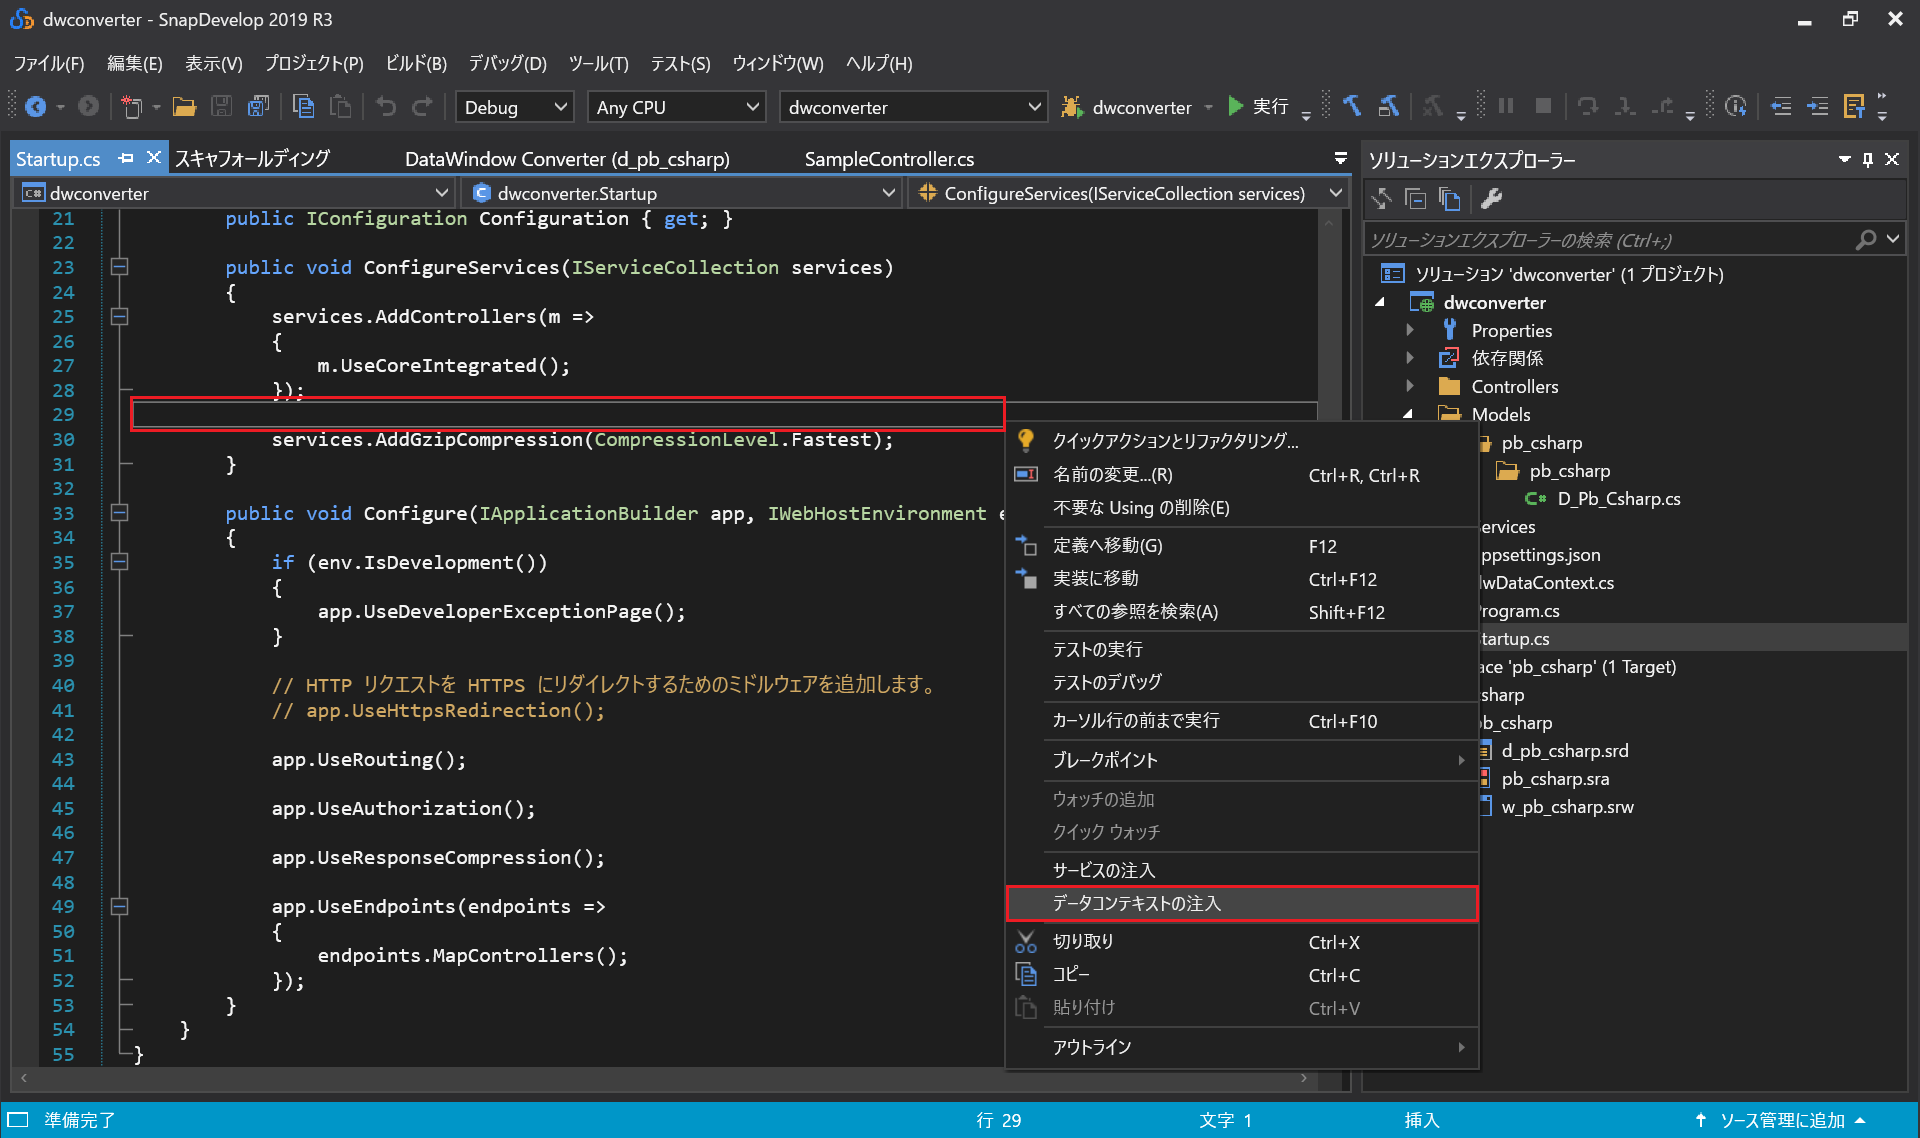The image size is (1920, 1138).
Task: Click the Properties wrench in Solution Explorer
Action: tap(1491, 199)
